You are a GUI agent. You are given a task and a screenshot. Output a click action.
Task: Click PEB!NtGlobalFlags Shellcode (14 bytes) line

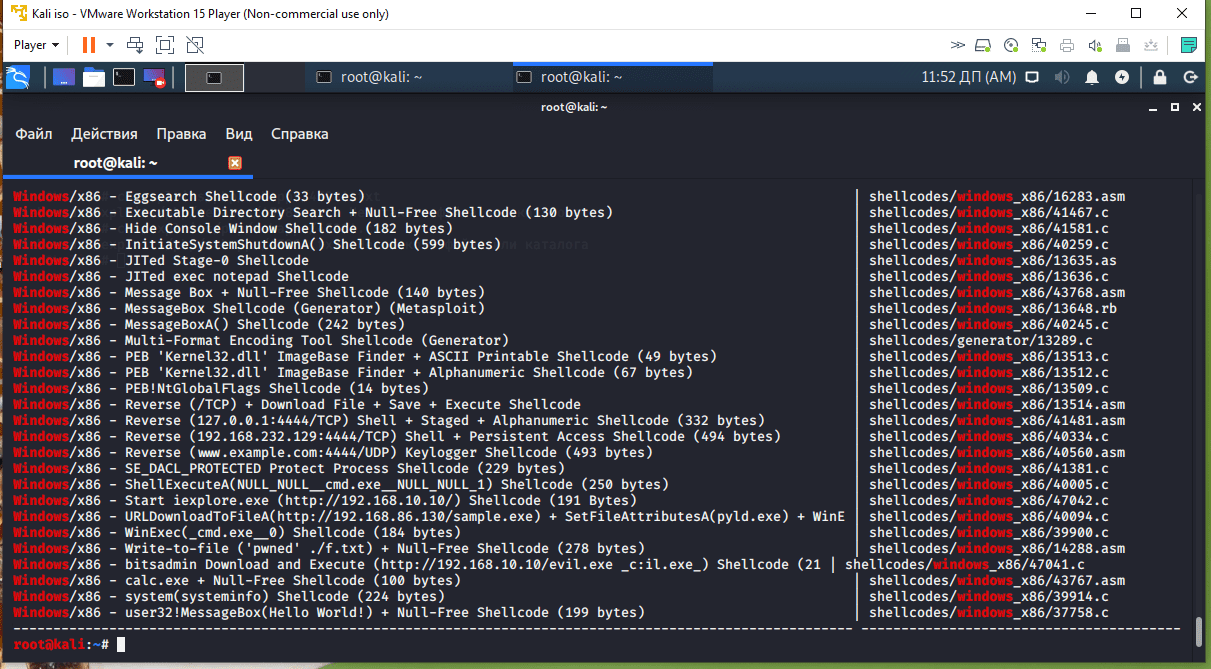222,389
